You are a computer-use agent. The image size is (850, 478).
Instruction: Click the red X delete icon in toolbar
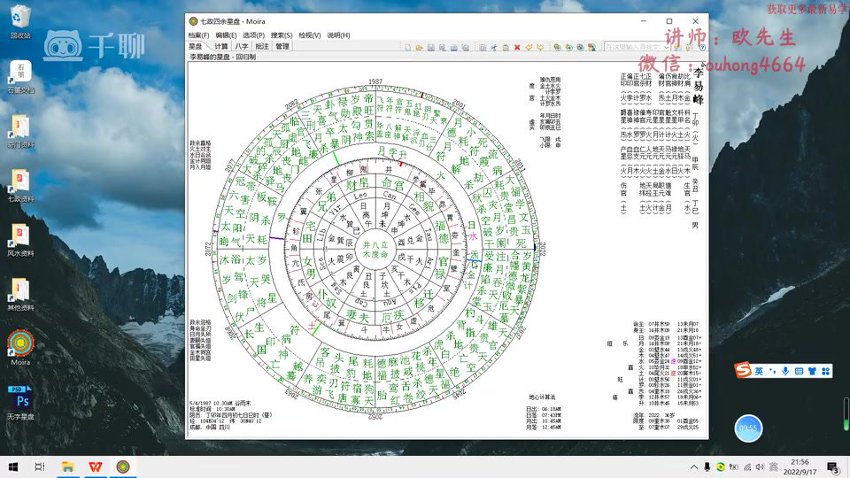click(517, 47)
